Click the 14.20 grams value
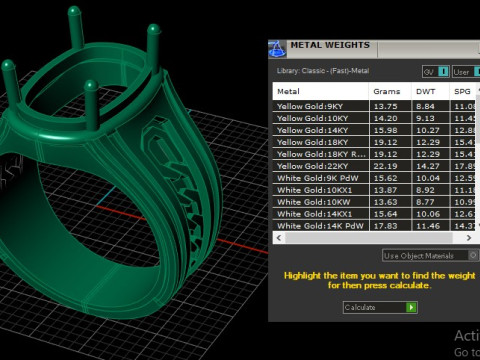The height and width of the screenshot is (360, 480). coord(385,118)
